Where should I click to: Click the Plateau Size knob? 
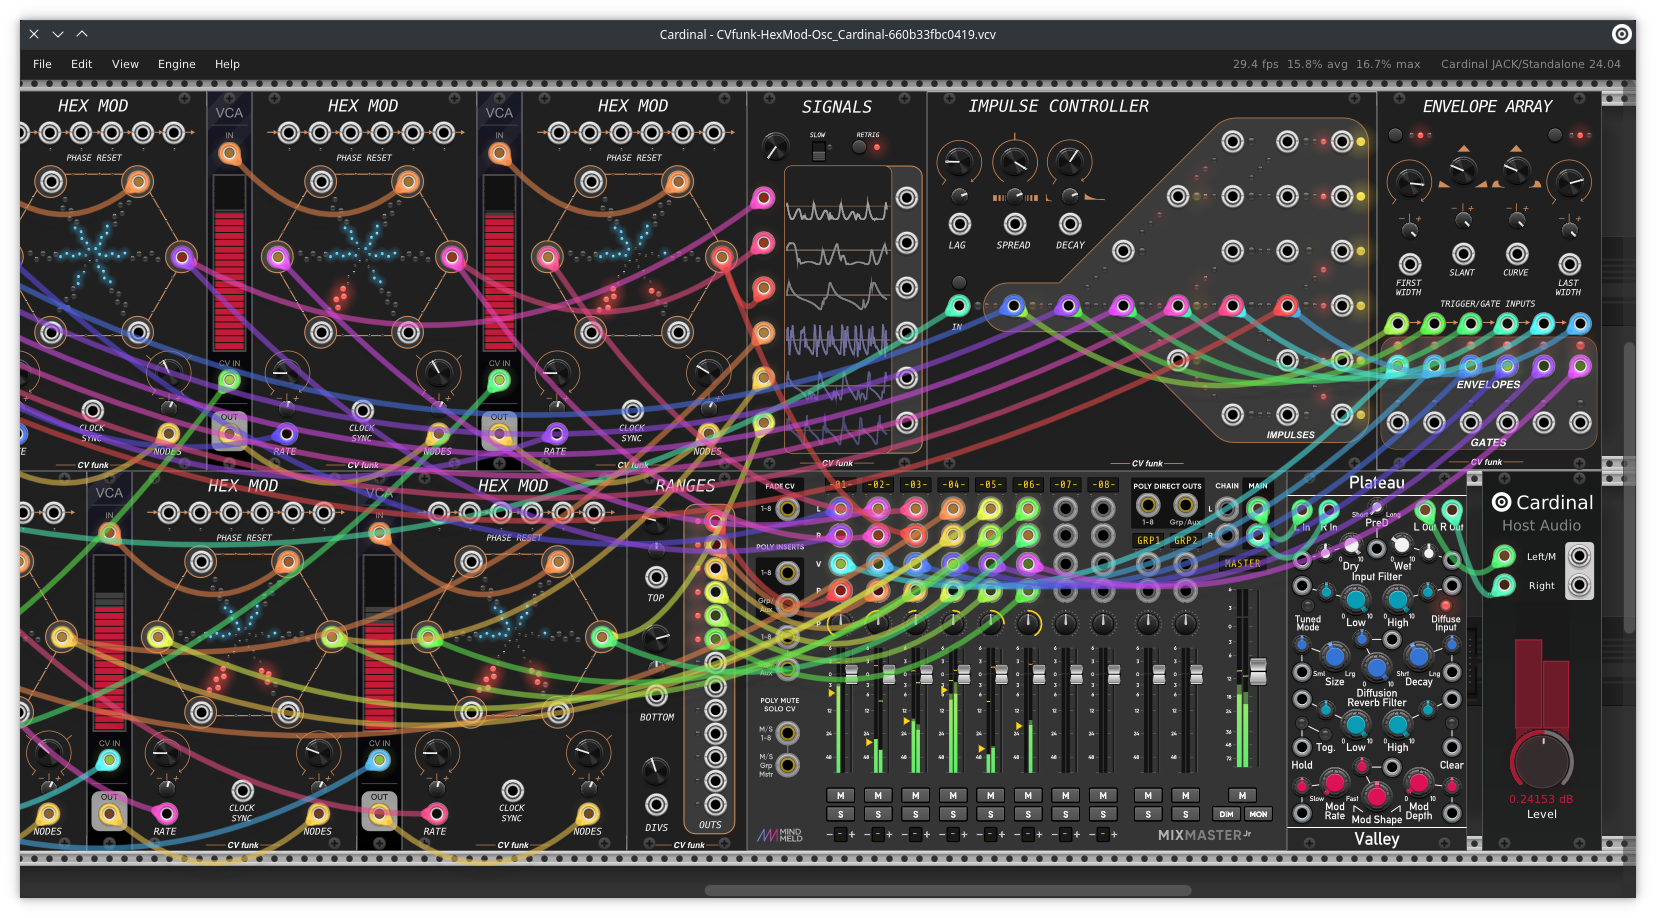click(x=1334, y=656)
